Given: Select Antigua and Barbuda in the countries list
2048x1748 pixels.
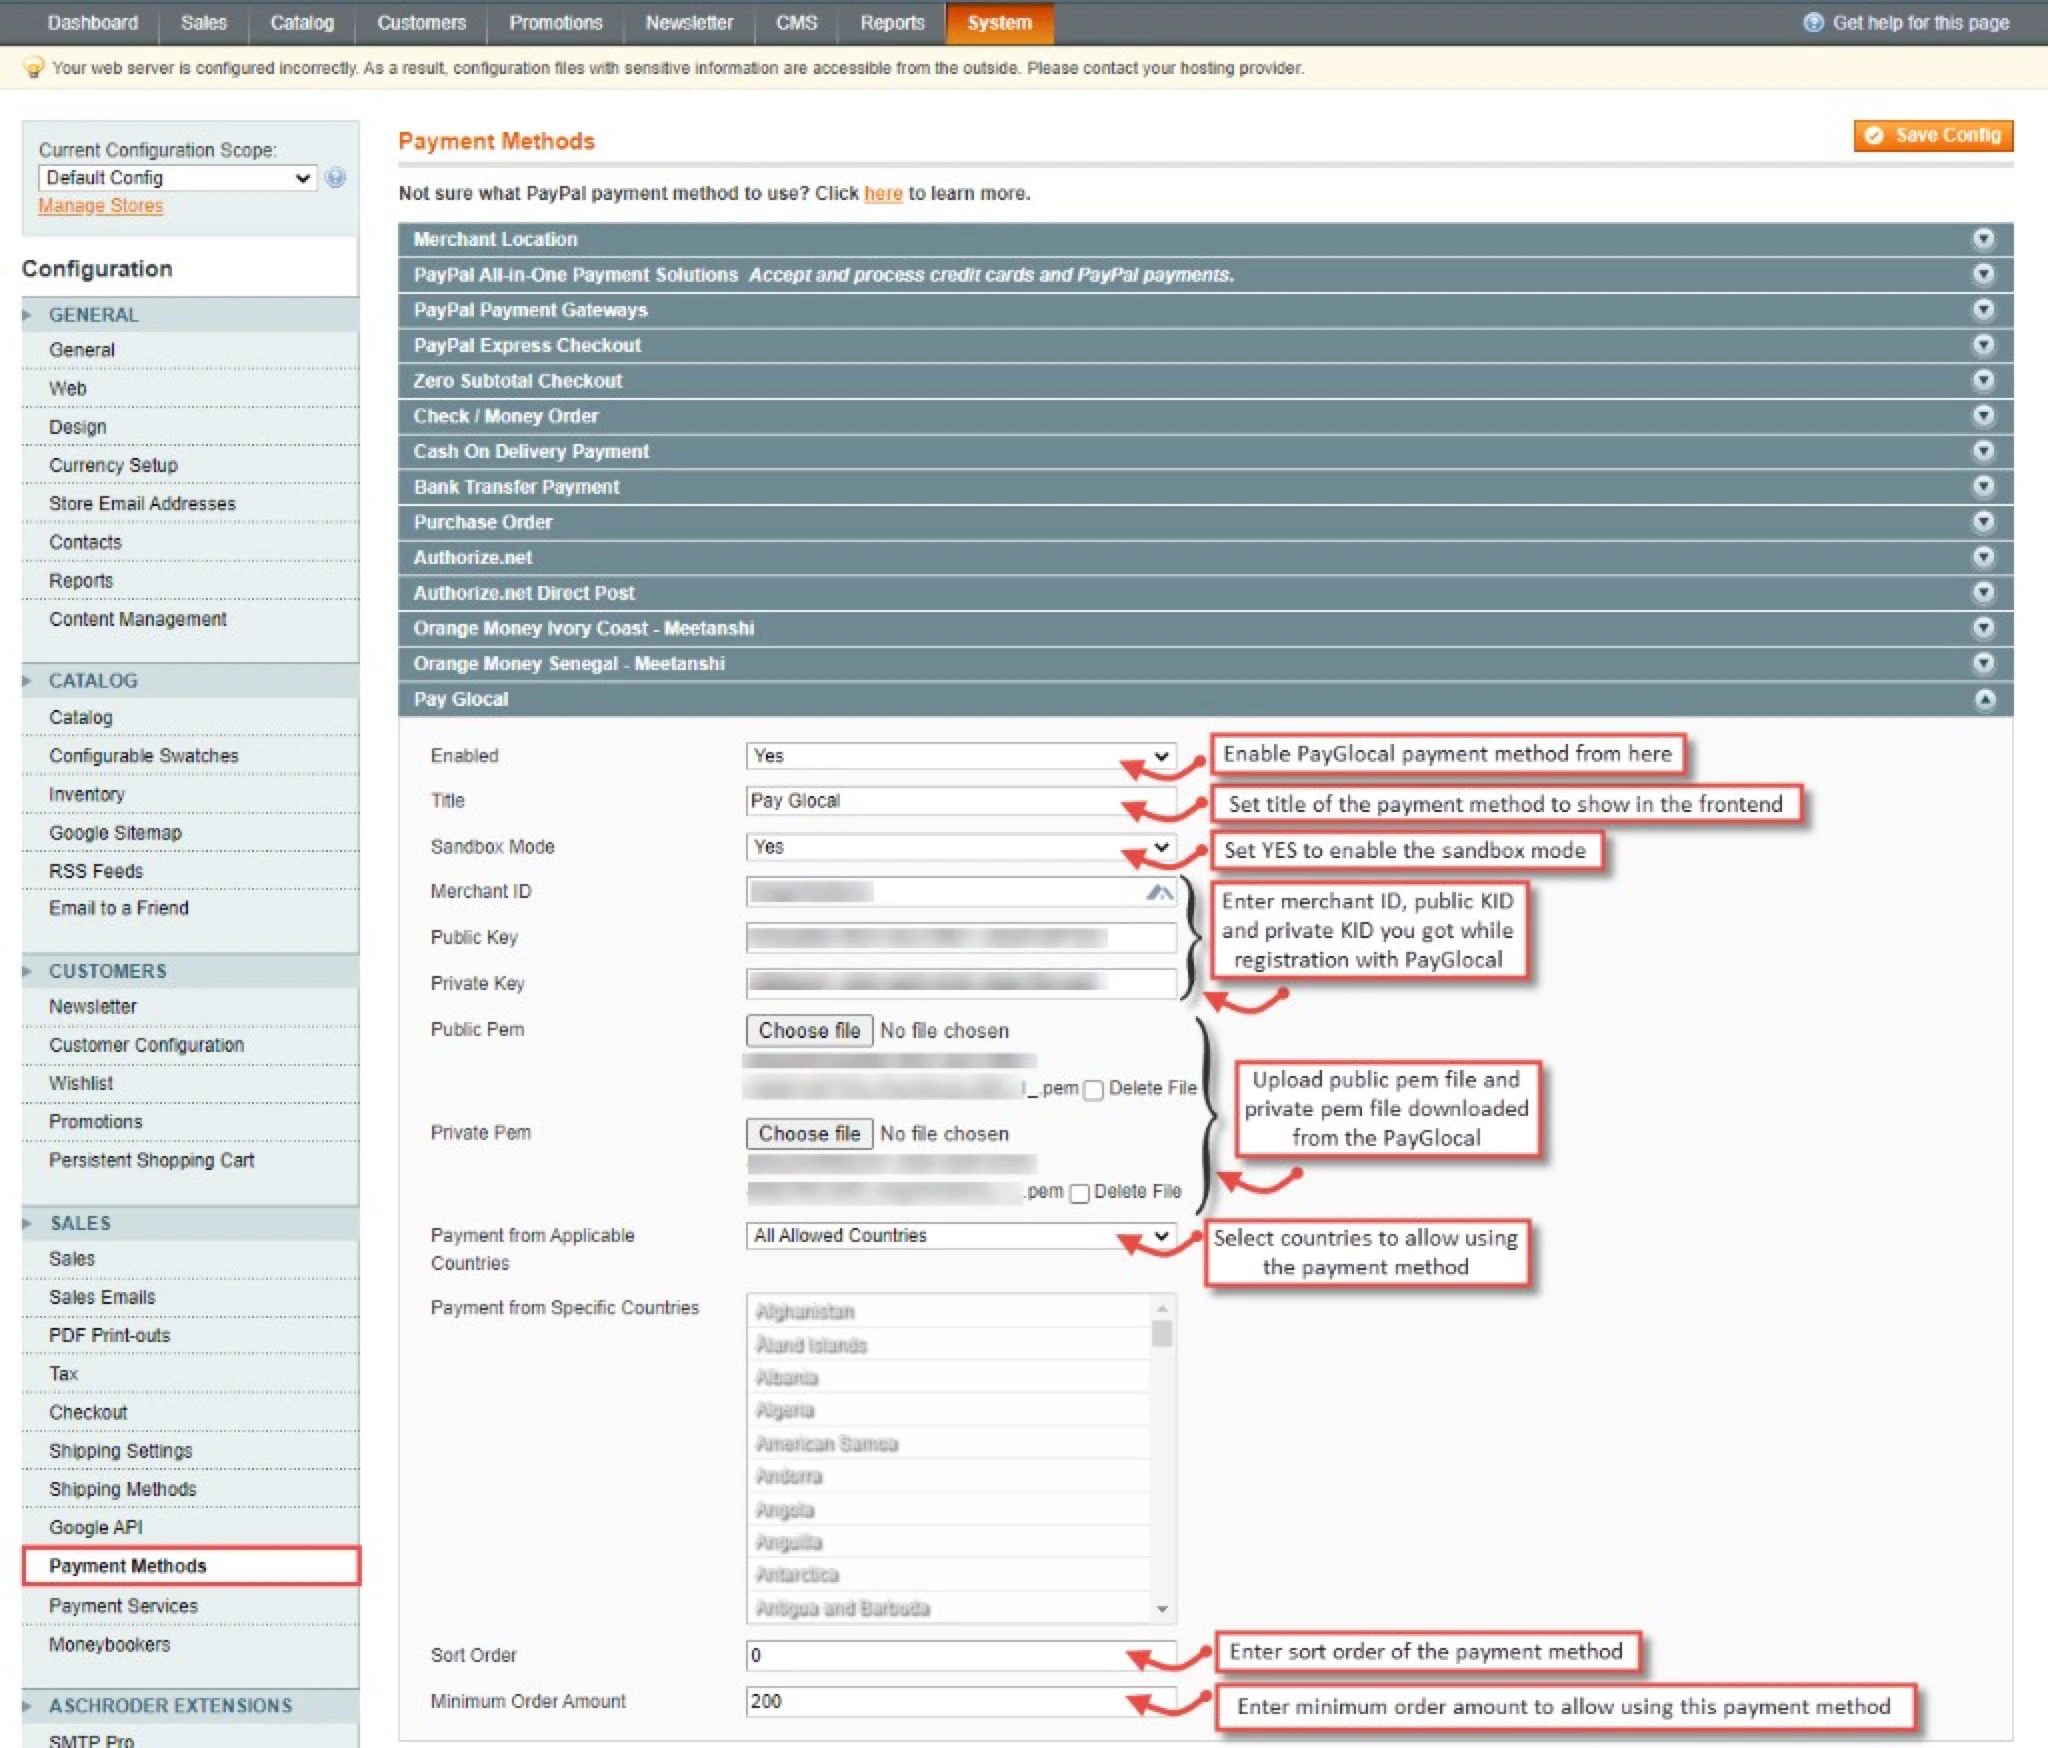Looking at the screenshot, I should pos(950,1608).
